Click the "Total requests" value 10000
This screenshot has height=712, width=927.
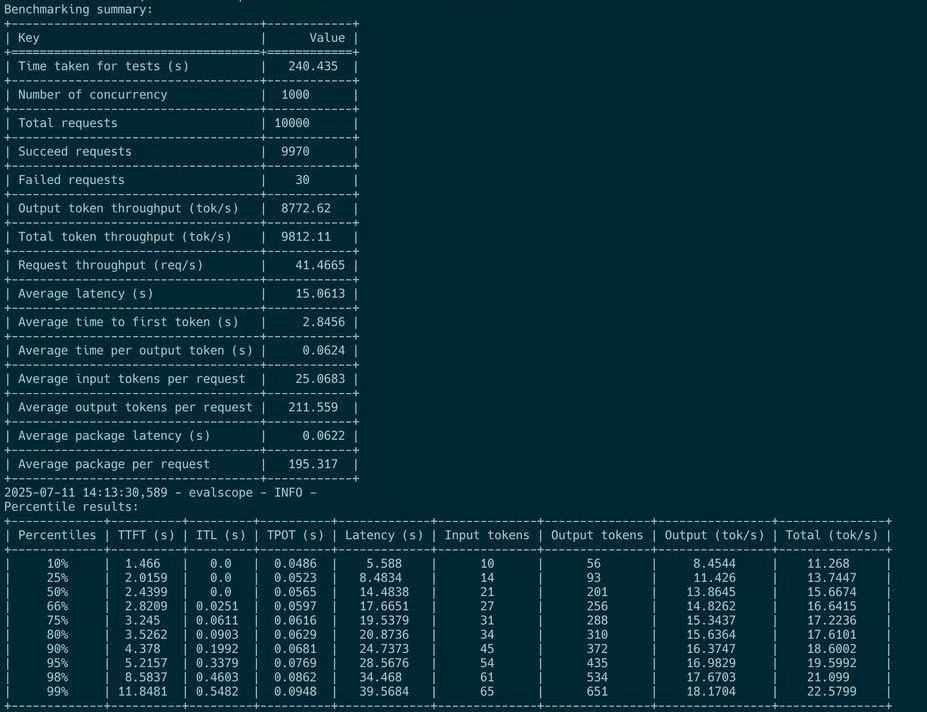[x=303, y=123]
